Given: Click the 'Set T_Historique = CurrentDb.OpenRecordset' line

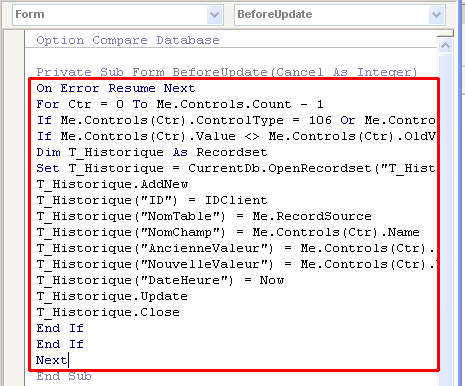Looking at the screenshot, I should click(x=236, y=168).
